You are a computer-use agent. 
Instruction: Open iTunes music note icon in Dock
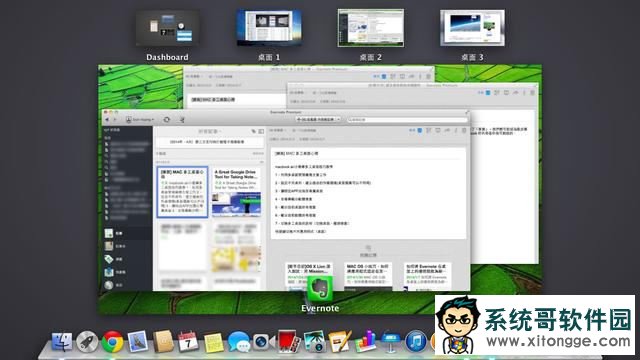point(416,341)
